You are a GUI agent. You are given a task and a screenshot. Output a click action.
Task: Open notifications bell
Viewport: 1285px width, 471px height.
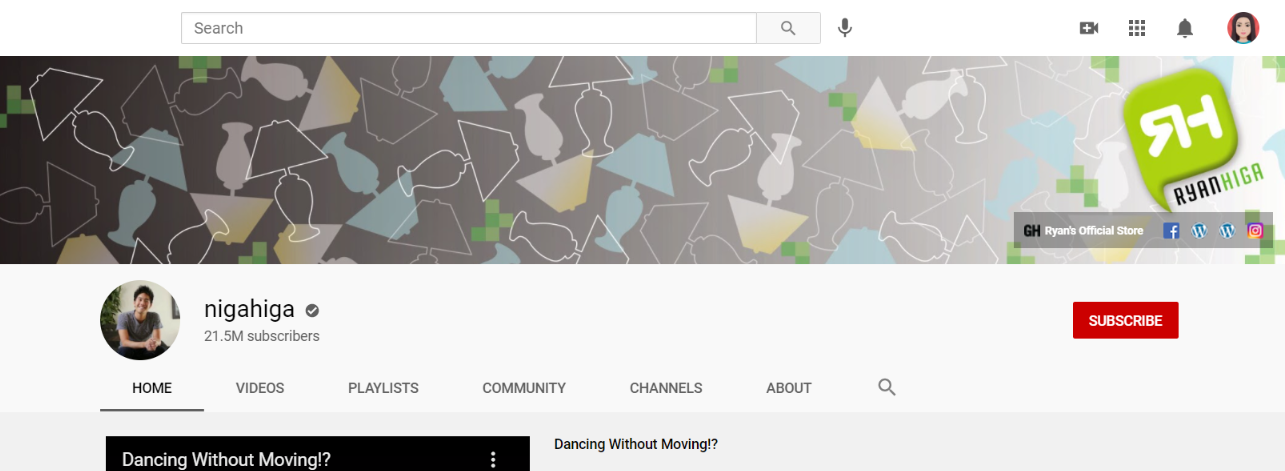[1185, 28]
